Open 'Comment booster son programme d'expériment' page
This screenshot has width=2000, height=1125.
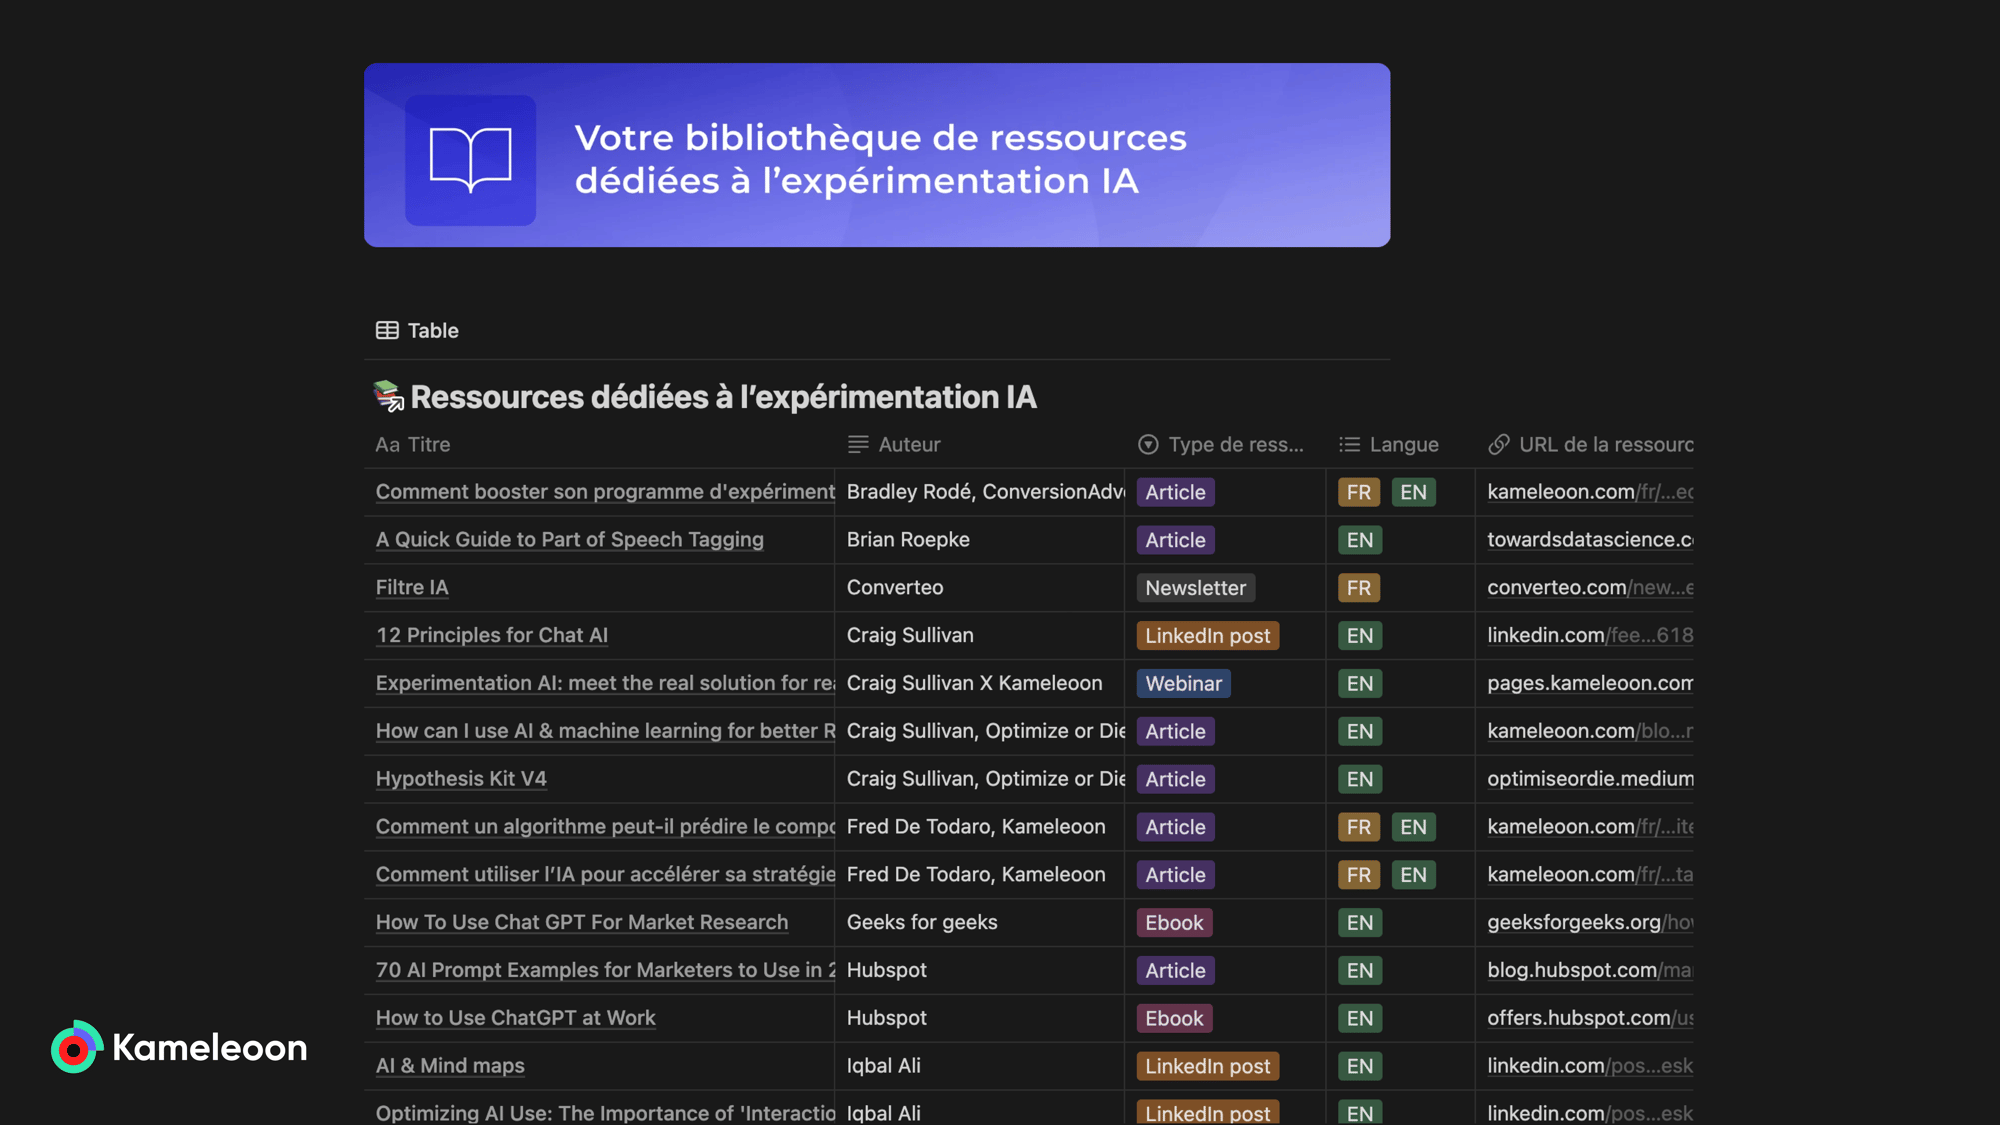[605, 492]
